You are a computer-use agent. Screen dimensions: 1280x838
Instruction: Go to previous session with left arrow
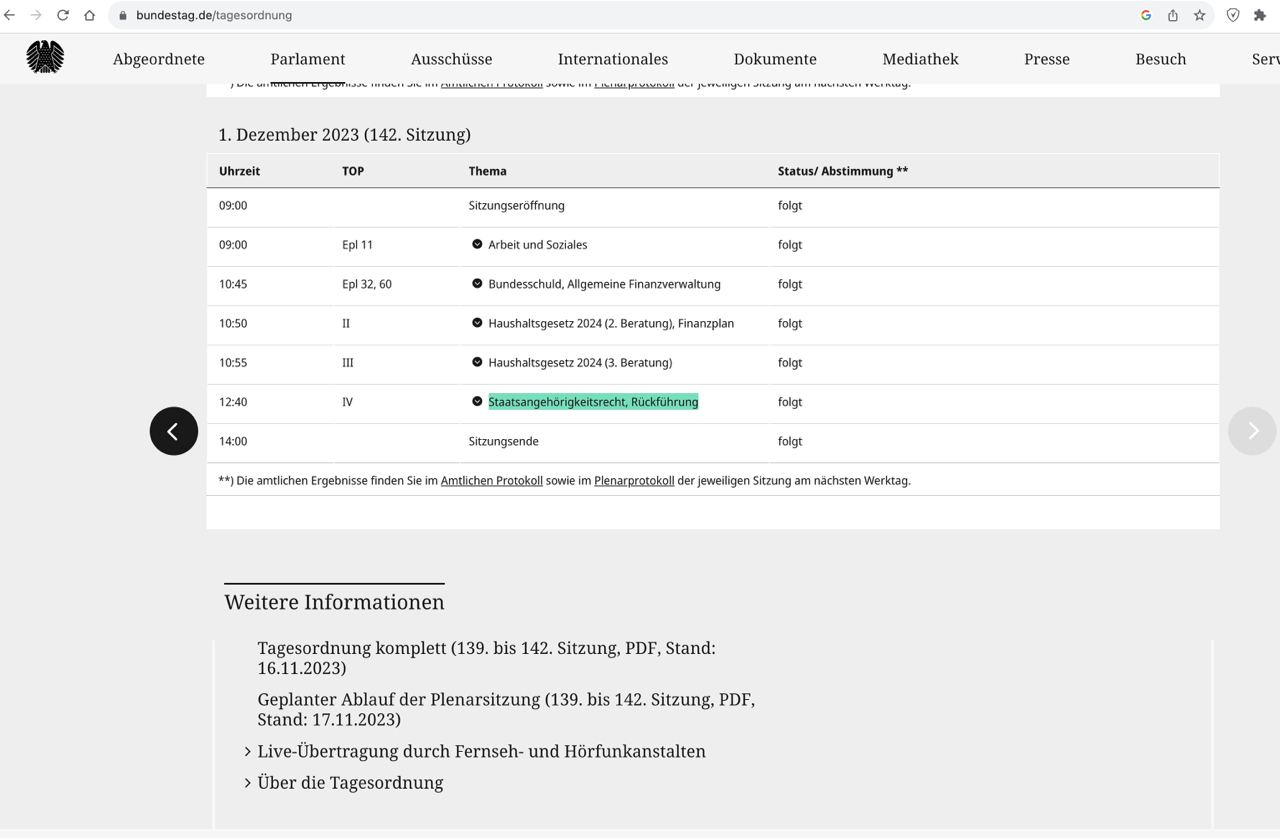tap(174, 431)
